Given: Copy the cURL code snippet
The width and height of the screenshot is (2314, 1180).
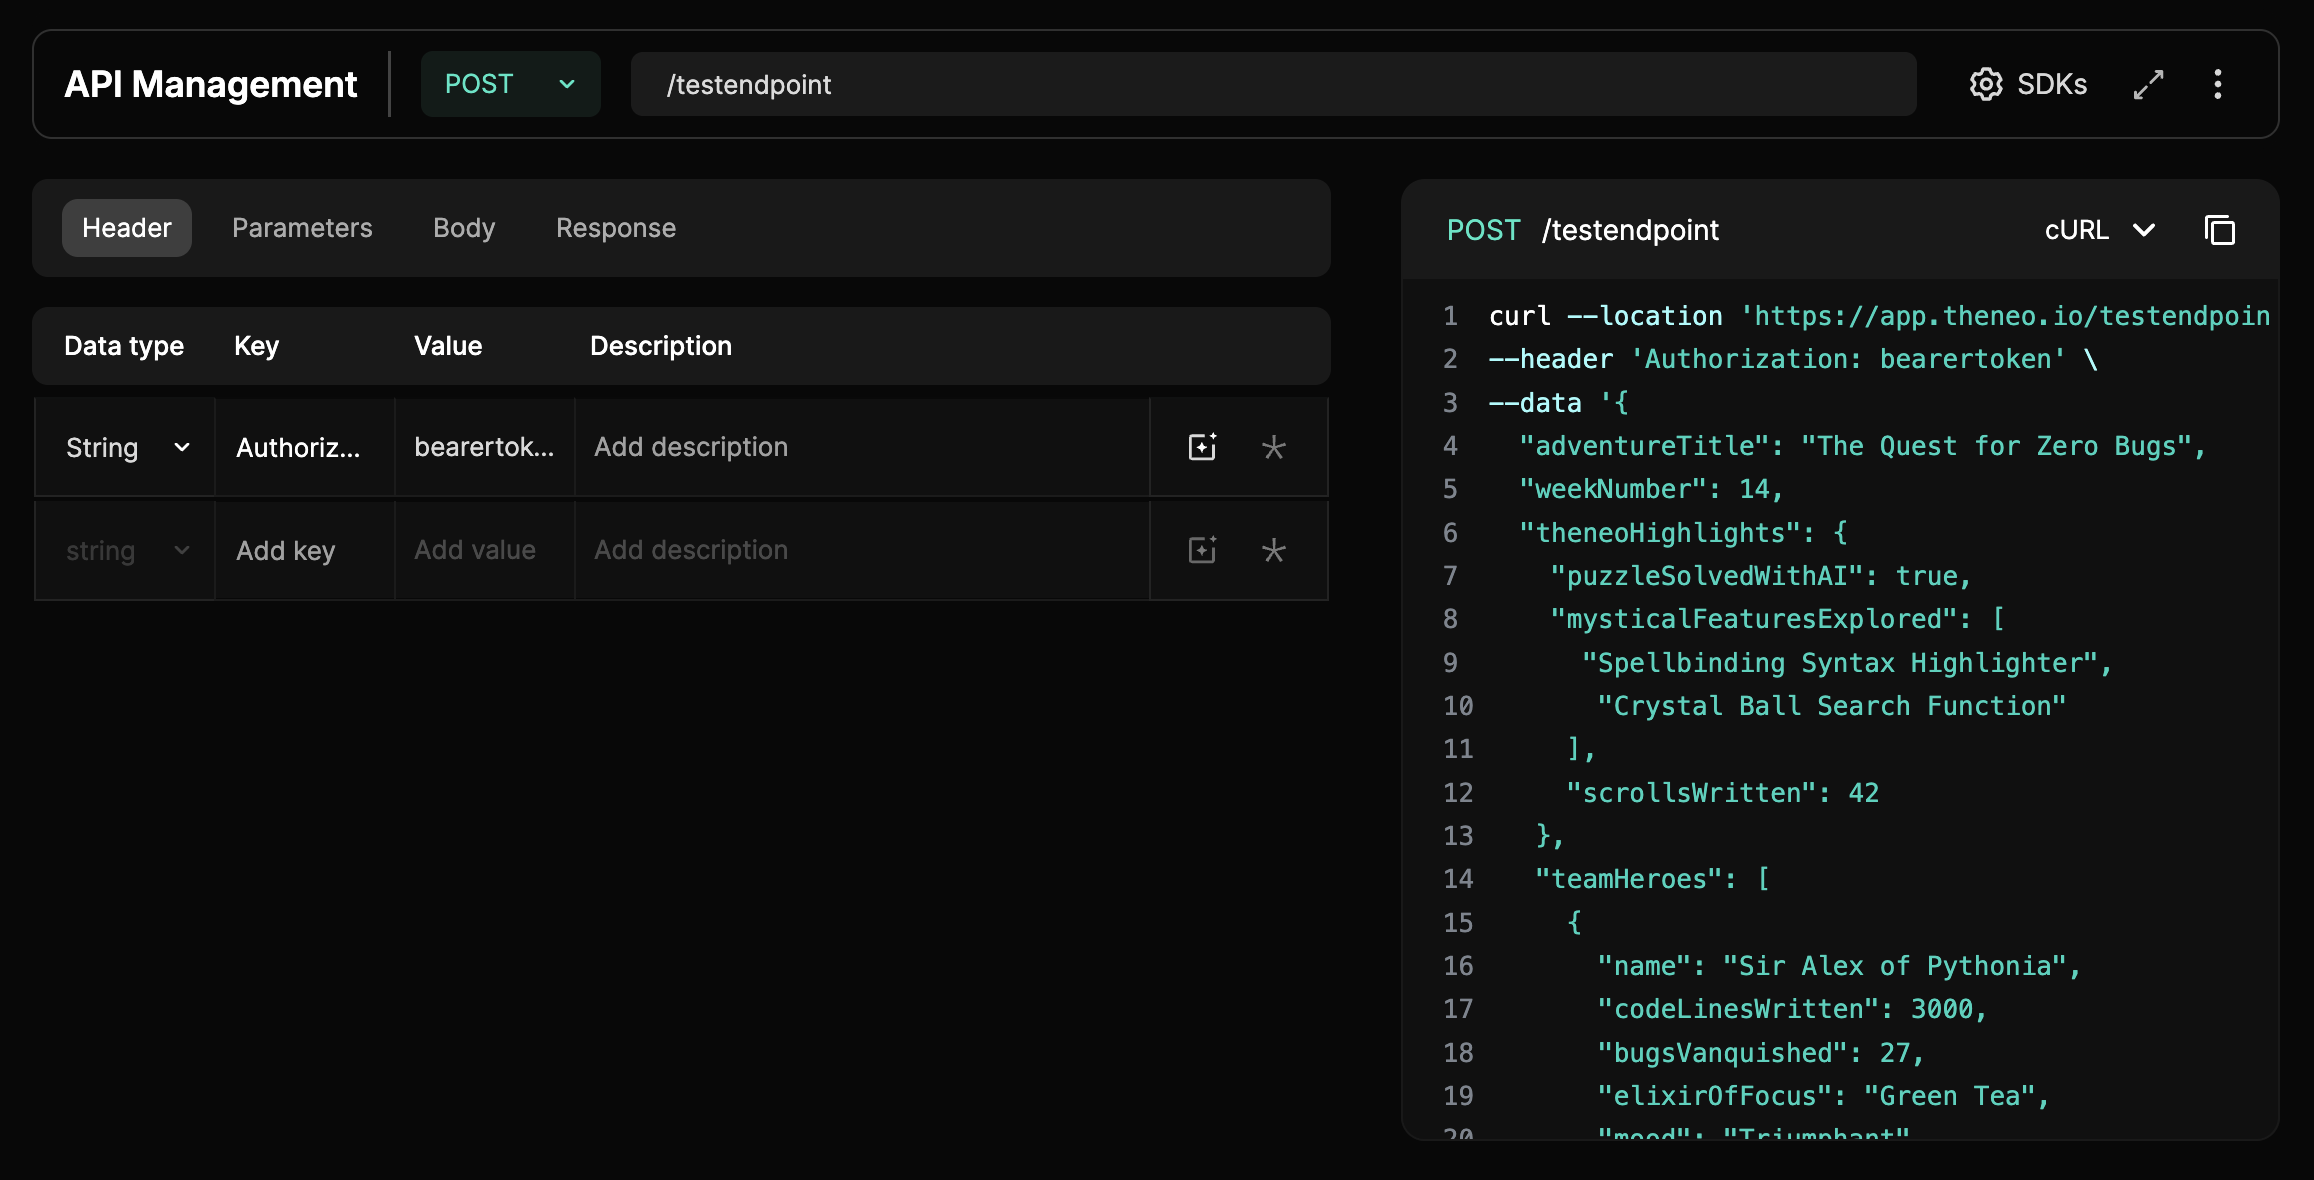Looking at the screenshot, I should [2220, 230].
